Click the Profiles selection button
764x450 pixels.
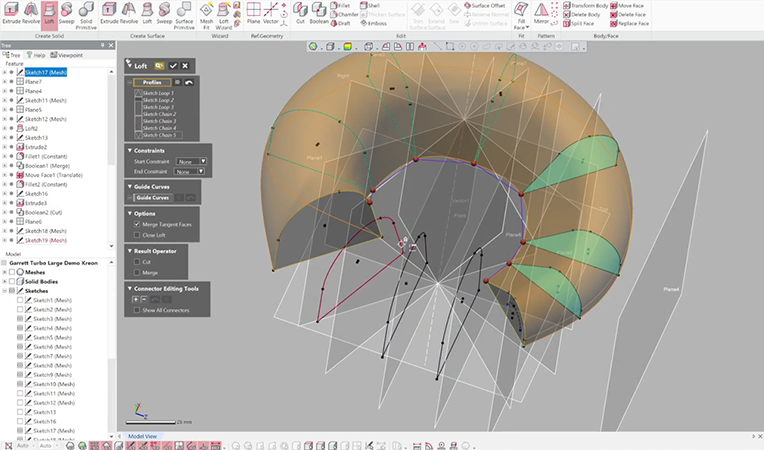click(151, 82)
